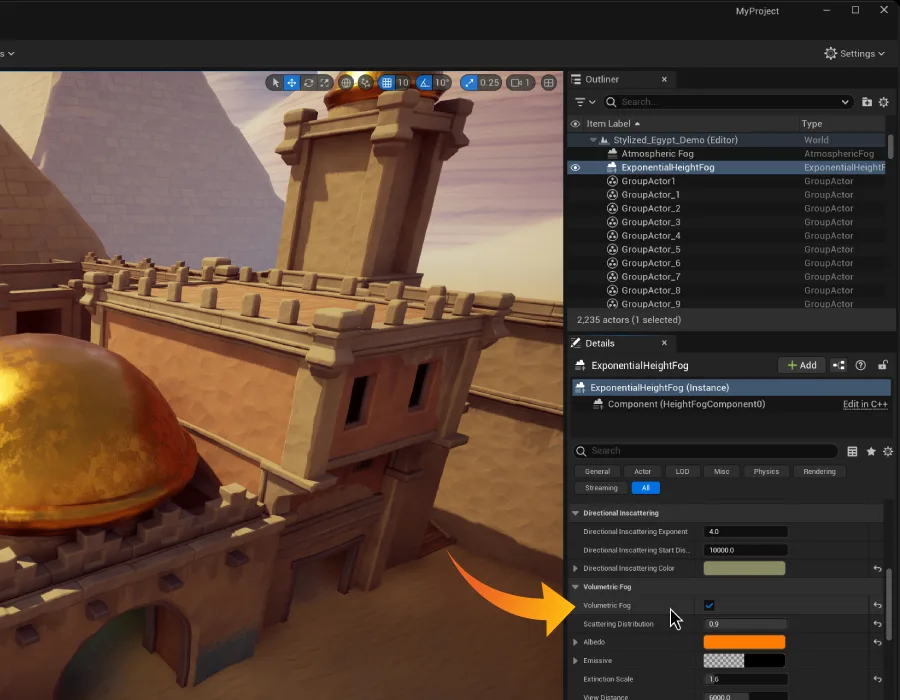This screenshot has width=900, height=700.
Task: Show only favorites star icon
Action: pos(871,452)
